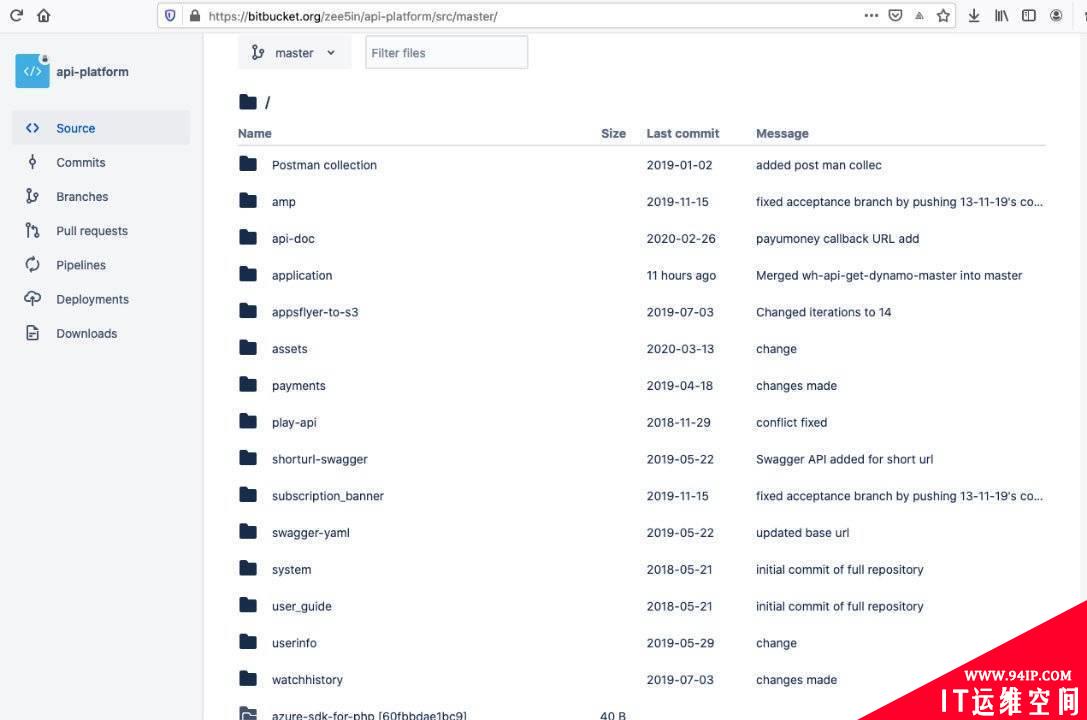
Task: Go to the browser home page icon
Action: click(44, 15)
